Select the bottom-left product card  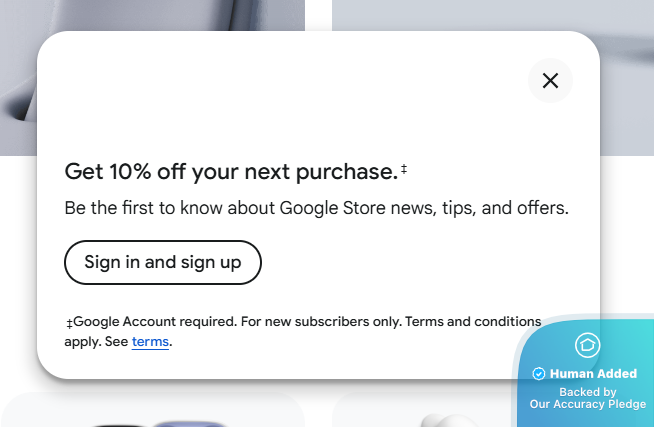(150, 411)
